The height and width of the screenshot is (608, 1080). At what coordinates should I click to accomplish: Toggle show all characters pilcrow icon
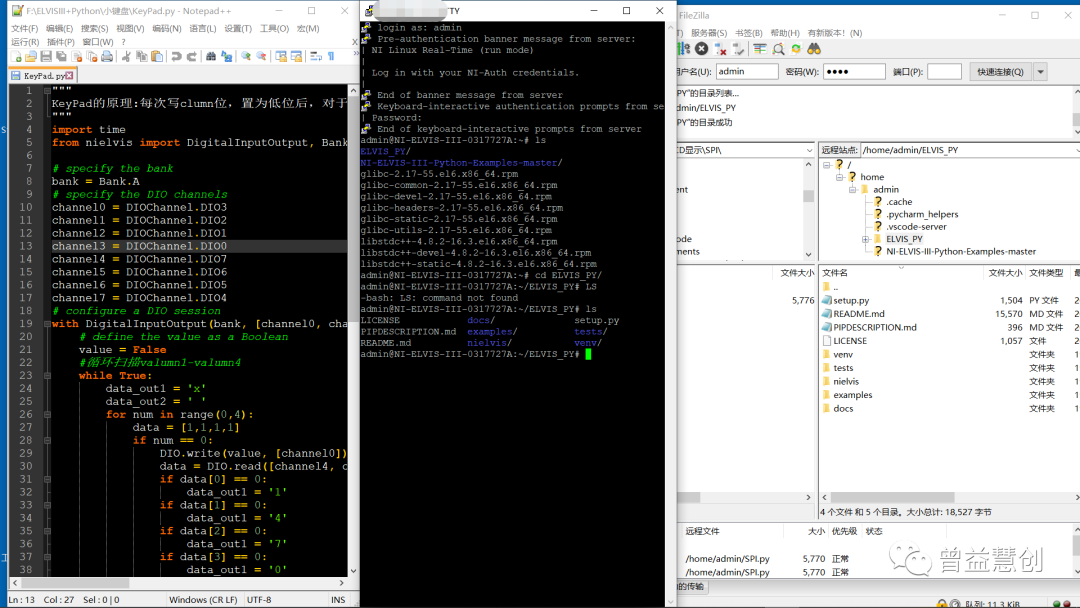pyautogui.click(x=331, y=56)
